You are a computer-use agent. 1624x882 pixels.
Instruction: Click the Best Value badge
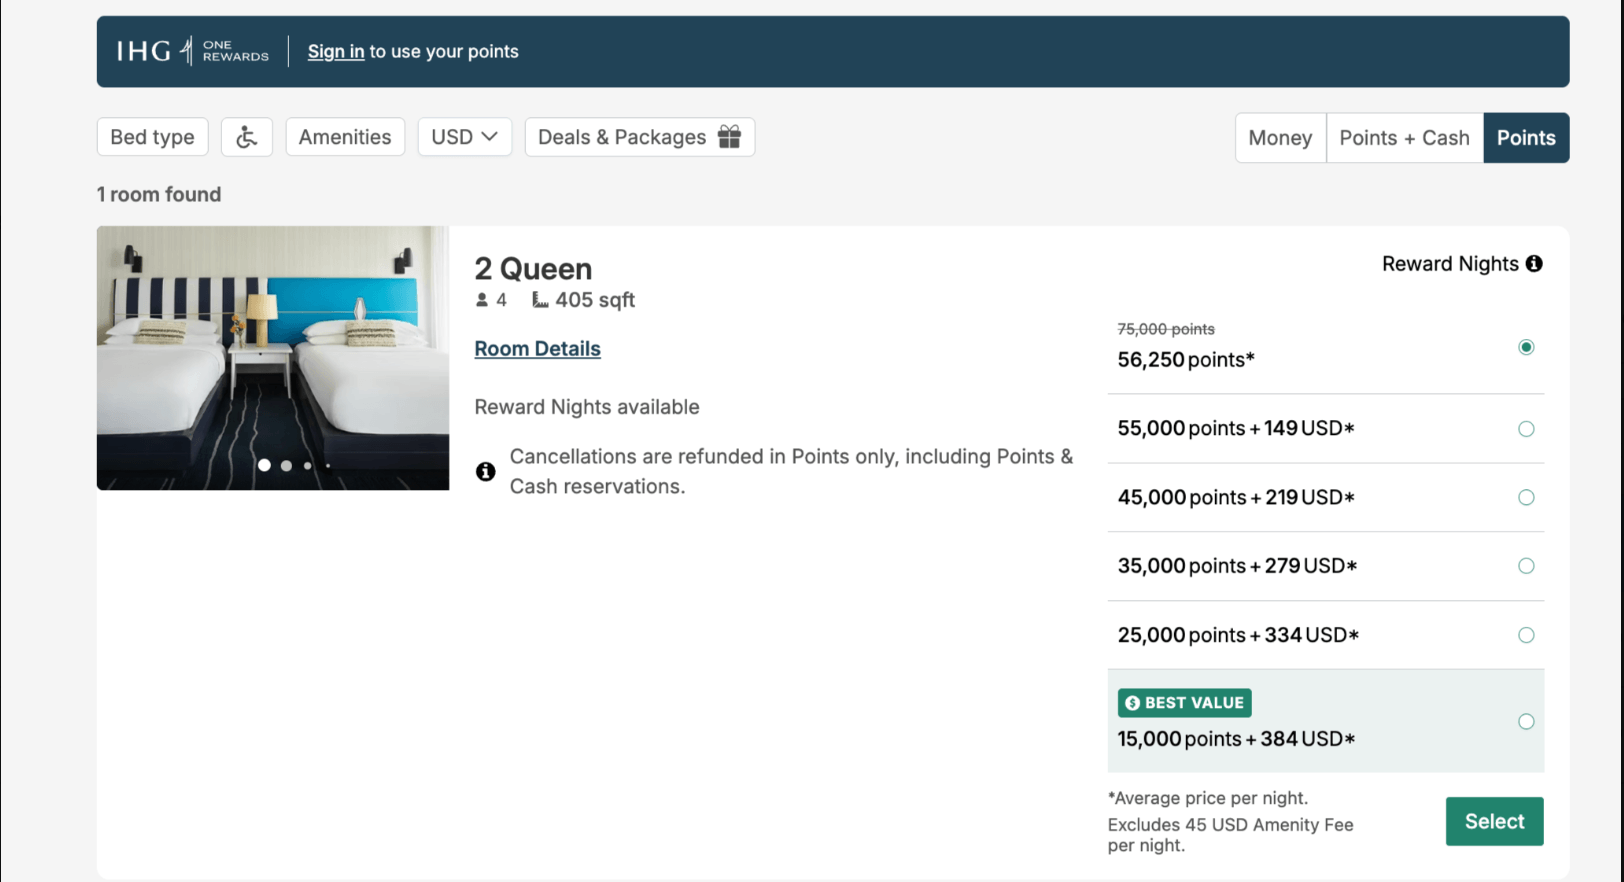[x=1185, y=703]
